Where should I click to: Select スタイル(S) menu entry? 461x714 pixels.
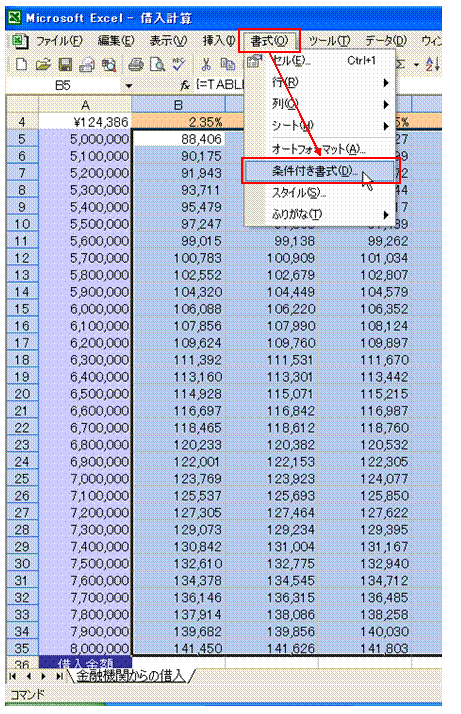(x=299, y=193)
